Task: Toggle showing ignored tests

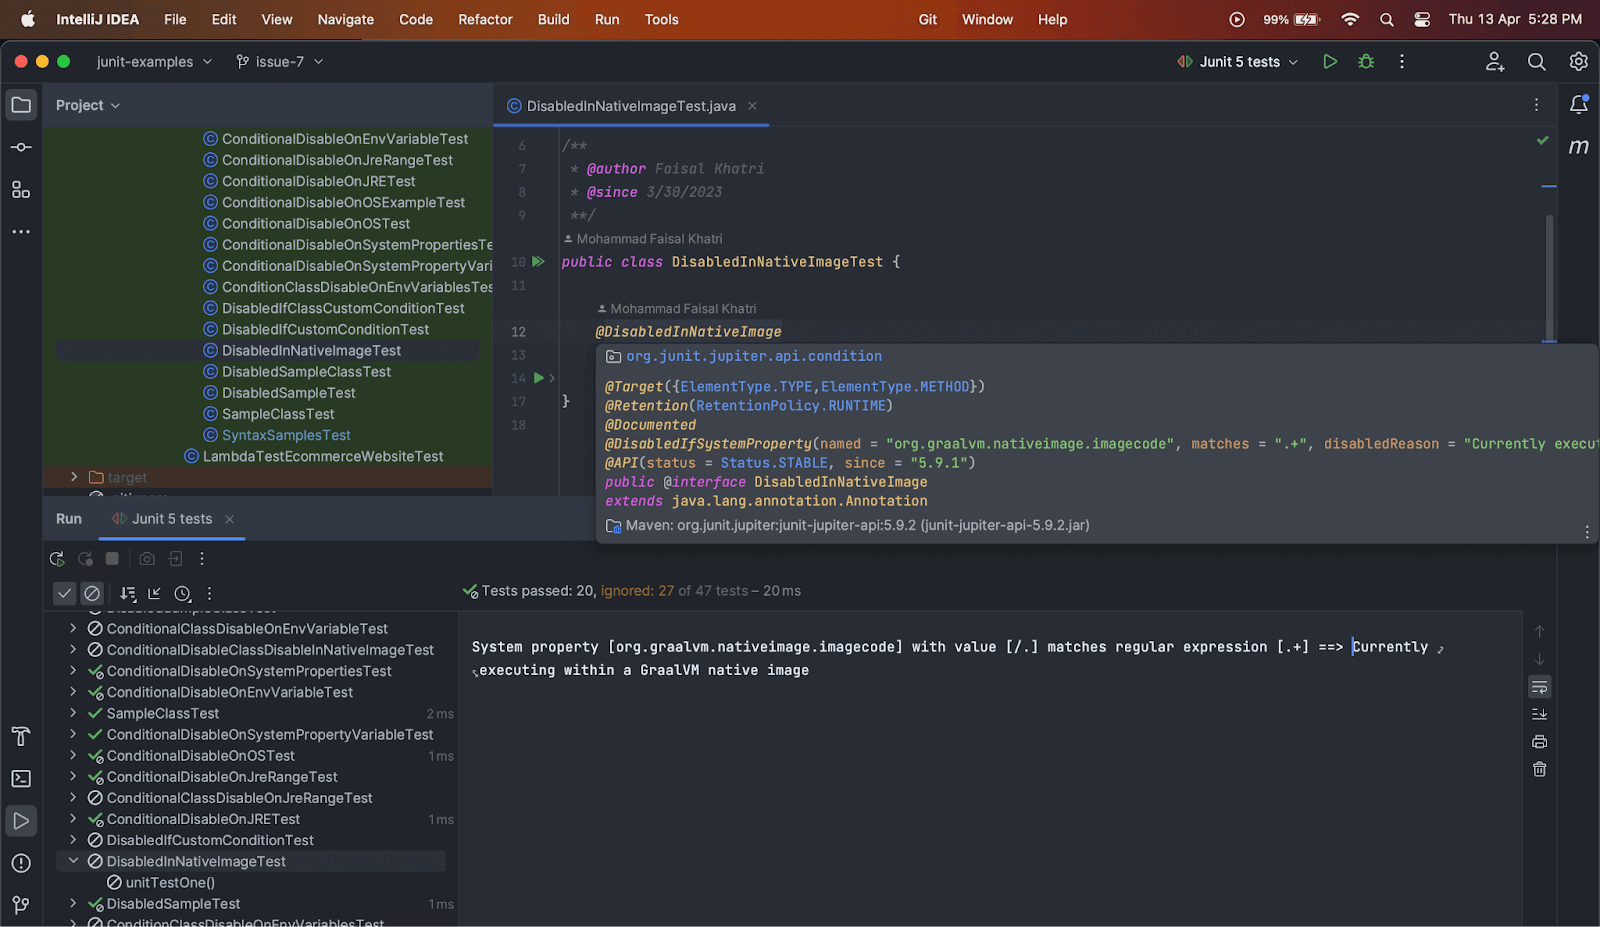Action: pos(92,593)
